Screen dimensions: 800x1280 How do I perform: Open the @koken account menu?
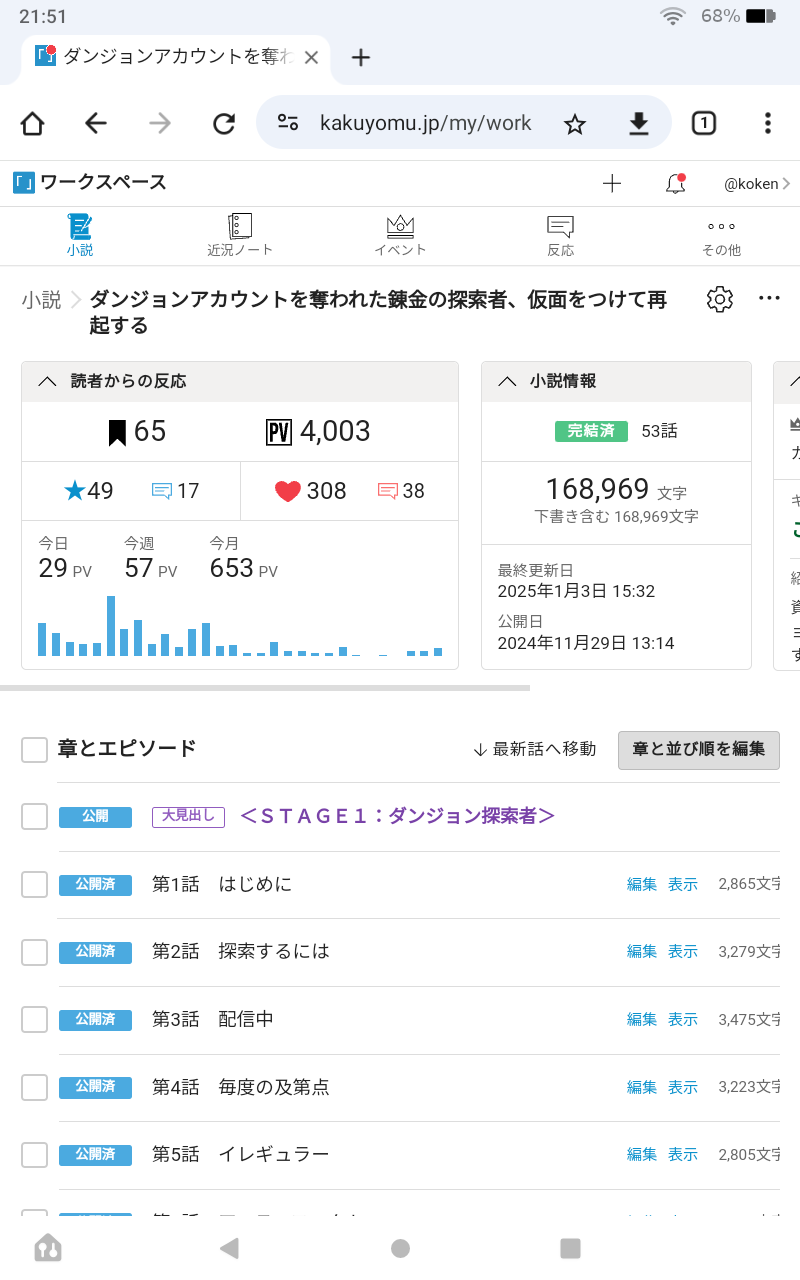pyautogui.click(x=756, y=183)
